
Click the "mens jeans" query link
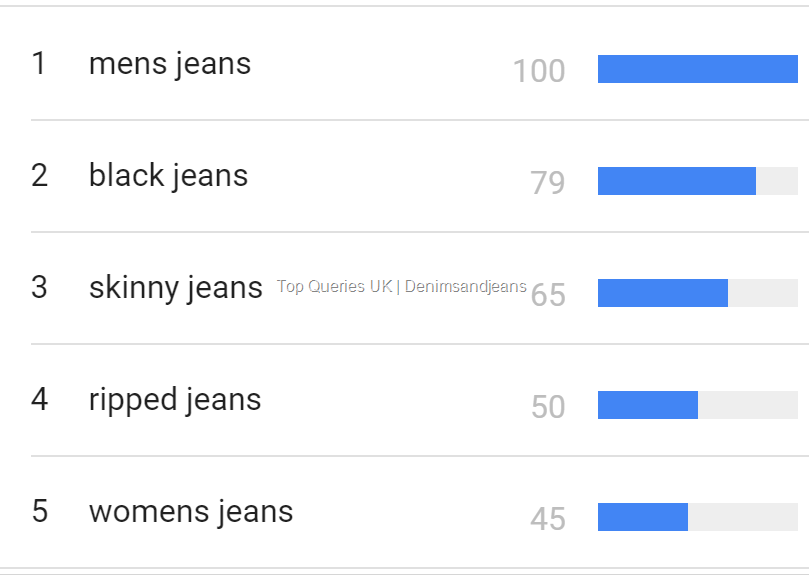point(169,65)
